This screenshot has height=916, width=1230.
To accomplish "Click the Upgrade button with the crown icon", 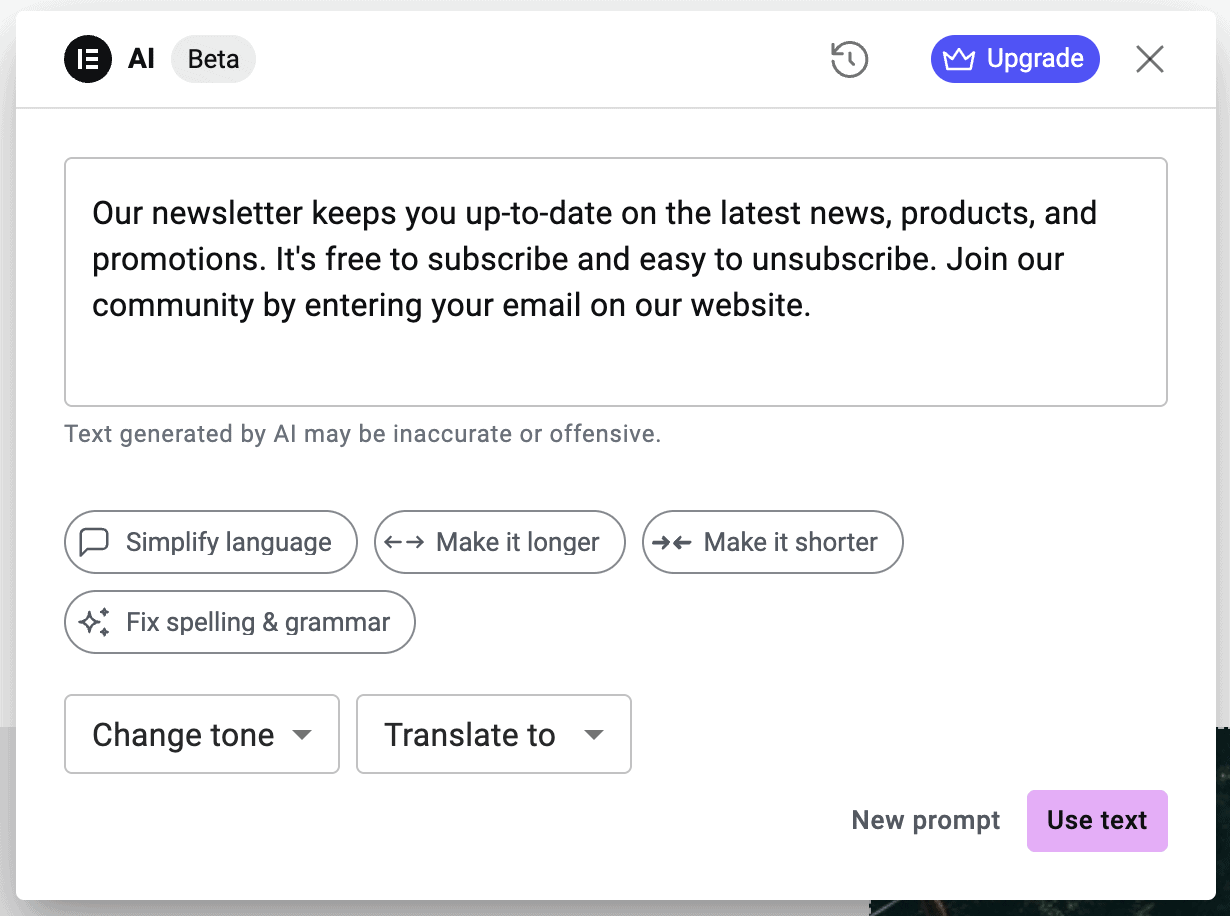I will [1015, 59].
